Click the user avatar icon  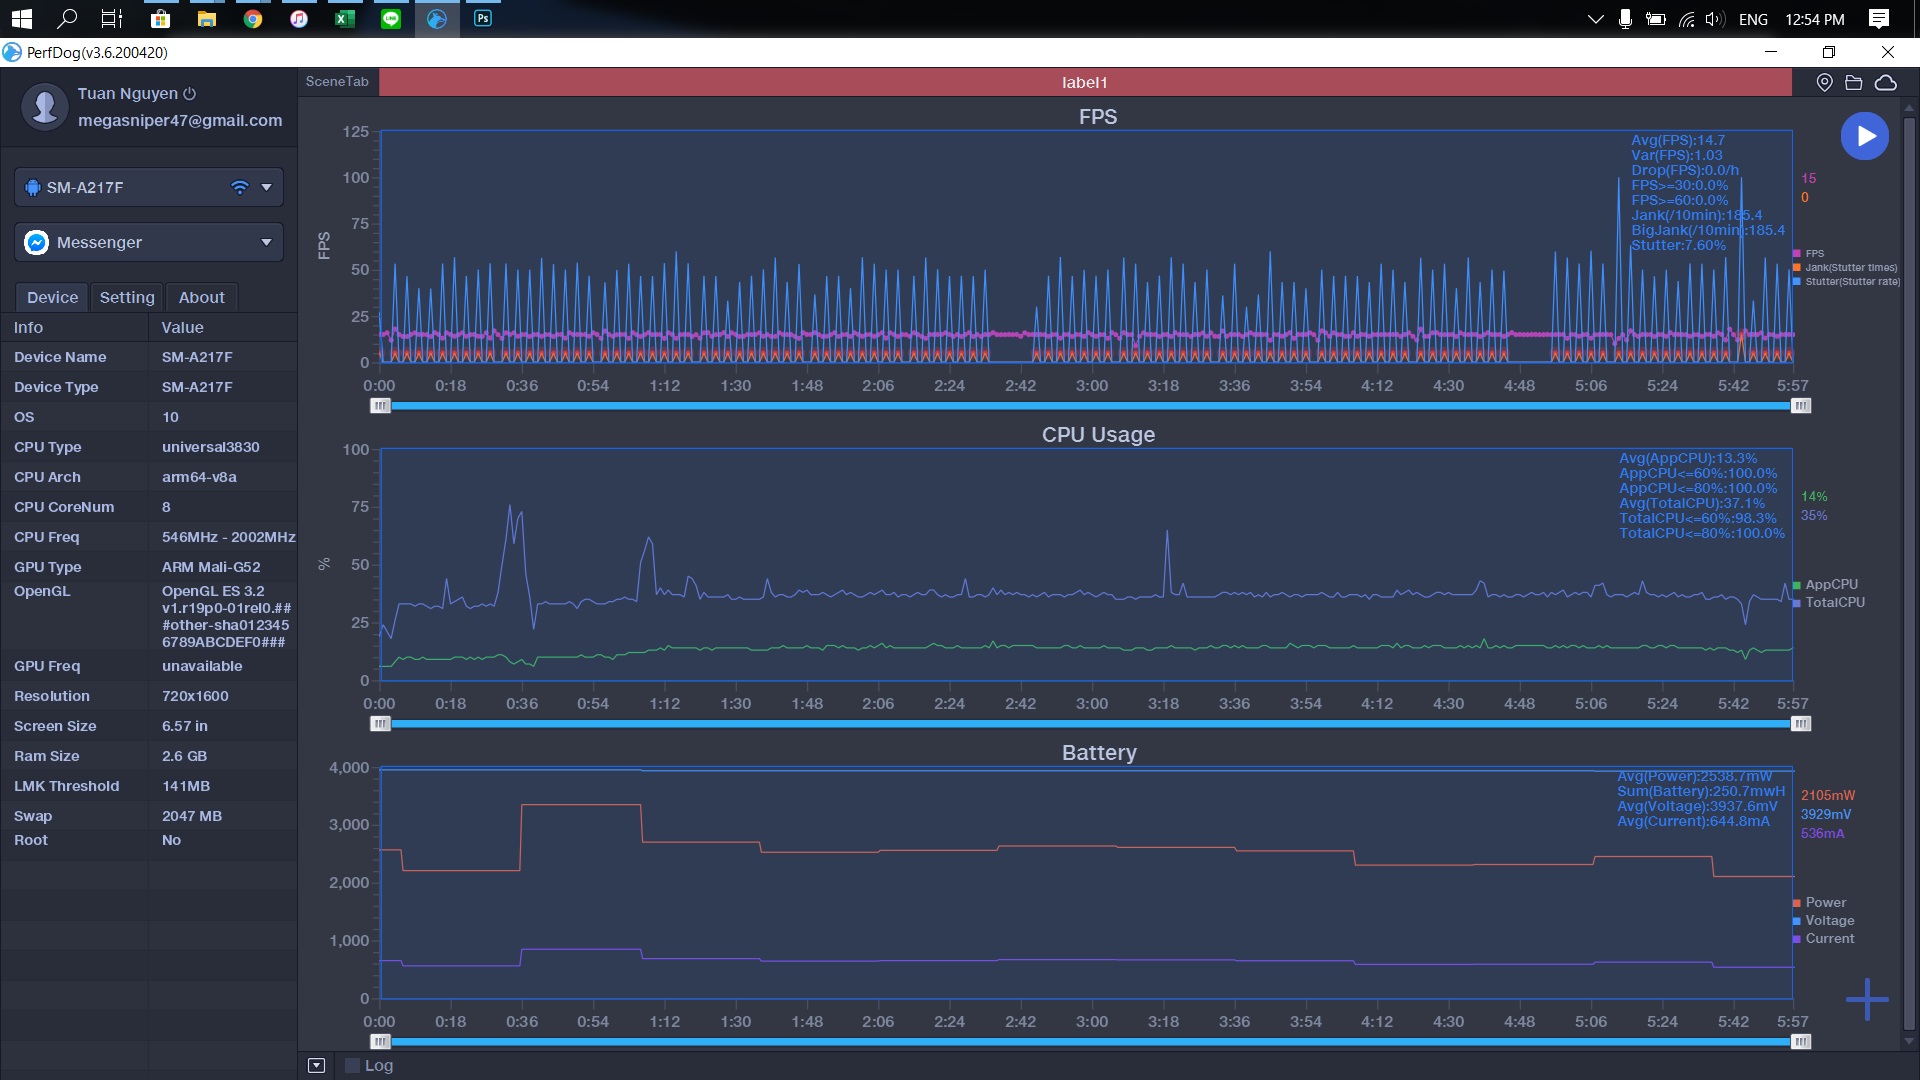44,106
